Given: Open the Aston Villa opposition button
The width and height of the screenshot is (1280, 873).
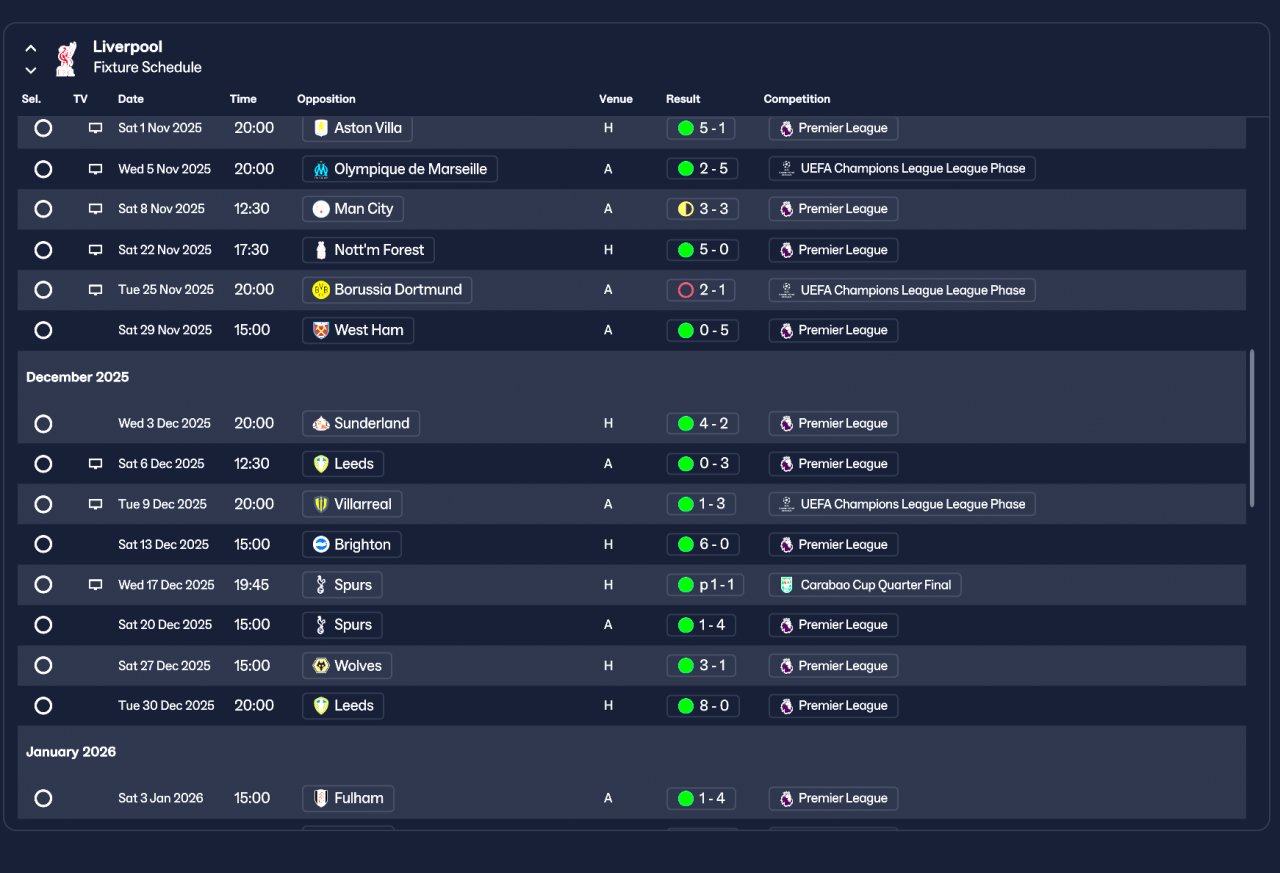Looking at the screenshot, I should (x=357, y=128).
